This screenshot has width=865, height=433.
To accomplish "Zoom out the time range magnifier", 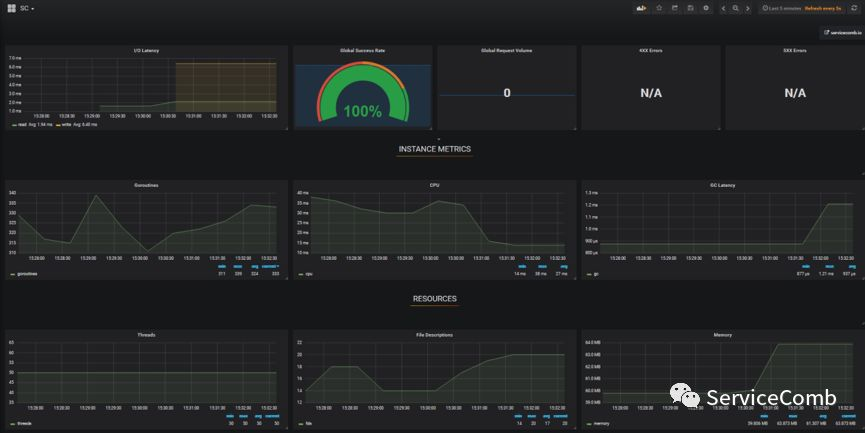I will (x=735, y=8).
